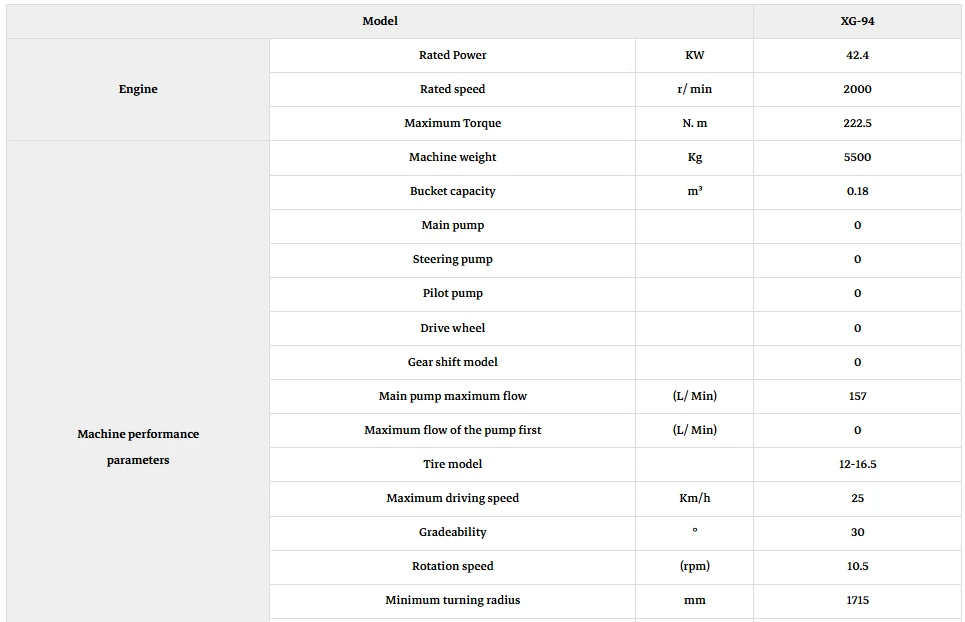The image size is (965, 622).
Task: Click the 42.4 rated power value
Action: pos(857,55)
